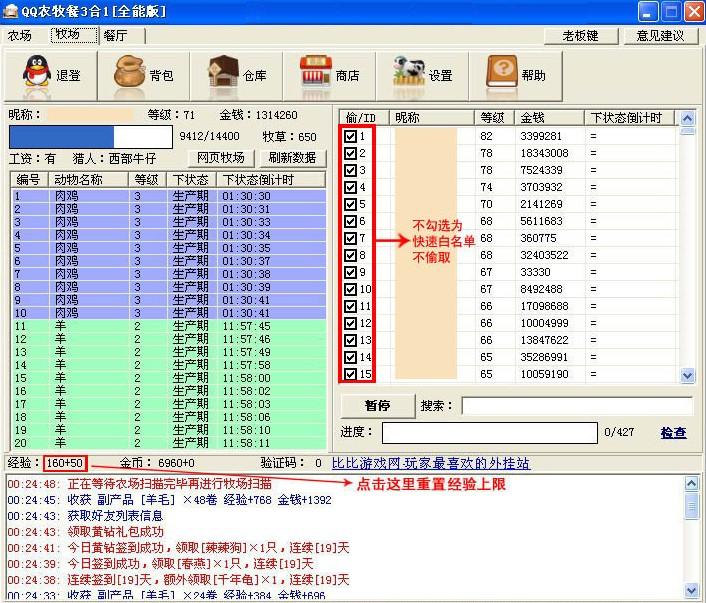This screenshot has height=603, width=706.
Task: Click log entry 领取黄钻礼包成功
Action: pos(115,532)
